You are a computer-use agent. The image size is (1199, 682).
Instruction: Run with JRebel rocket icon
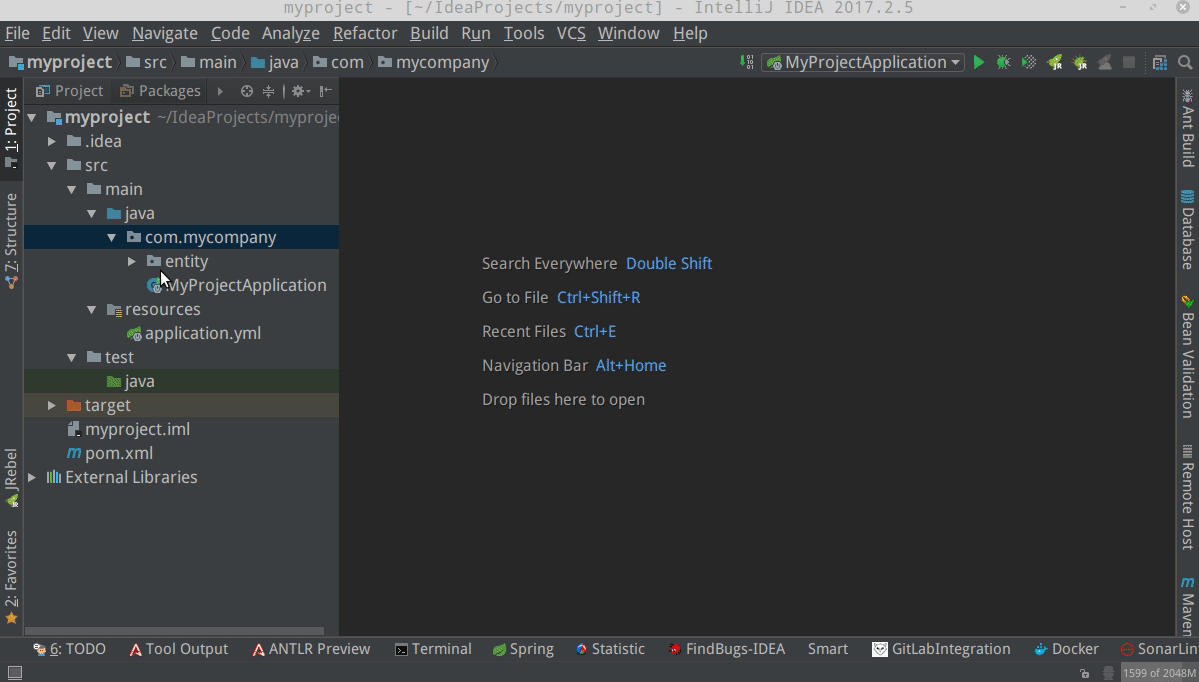point(1054,63)
